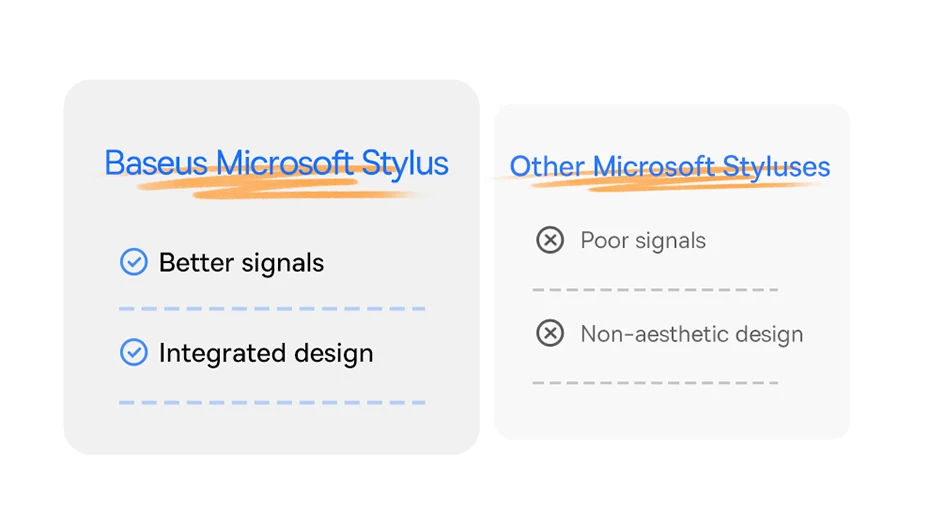Click the blue dashed line under Better signals

tap(272, 309)
